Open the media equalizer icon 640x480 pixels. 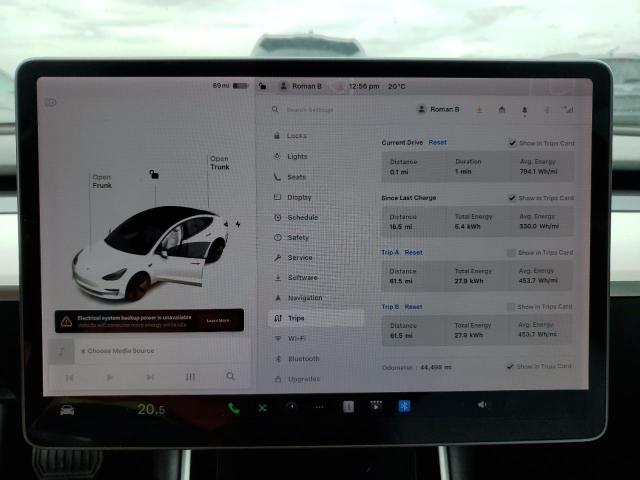[190, 377]
